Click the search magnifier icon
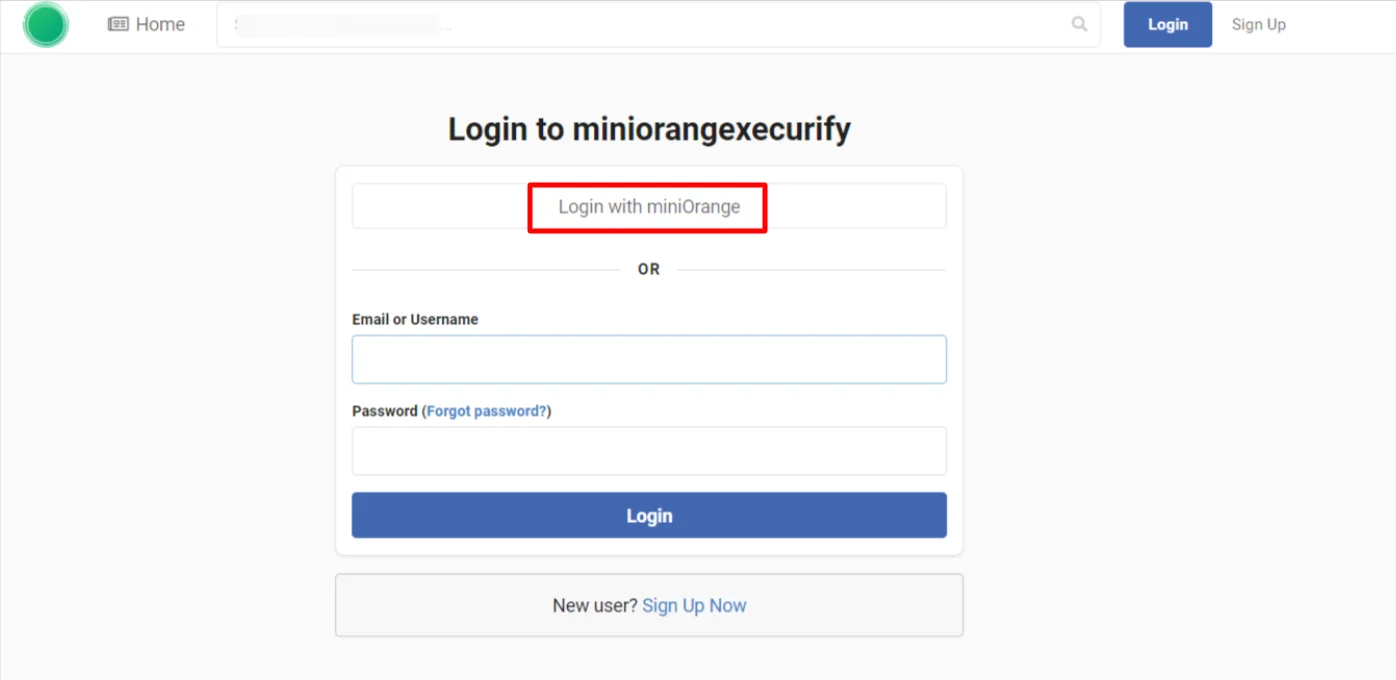The height and width of the screenshot is (680, 1396). 1079,24
